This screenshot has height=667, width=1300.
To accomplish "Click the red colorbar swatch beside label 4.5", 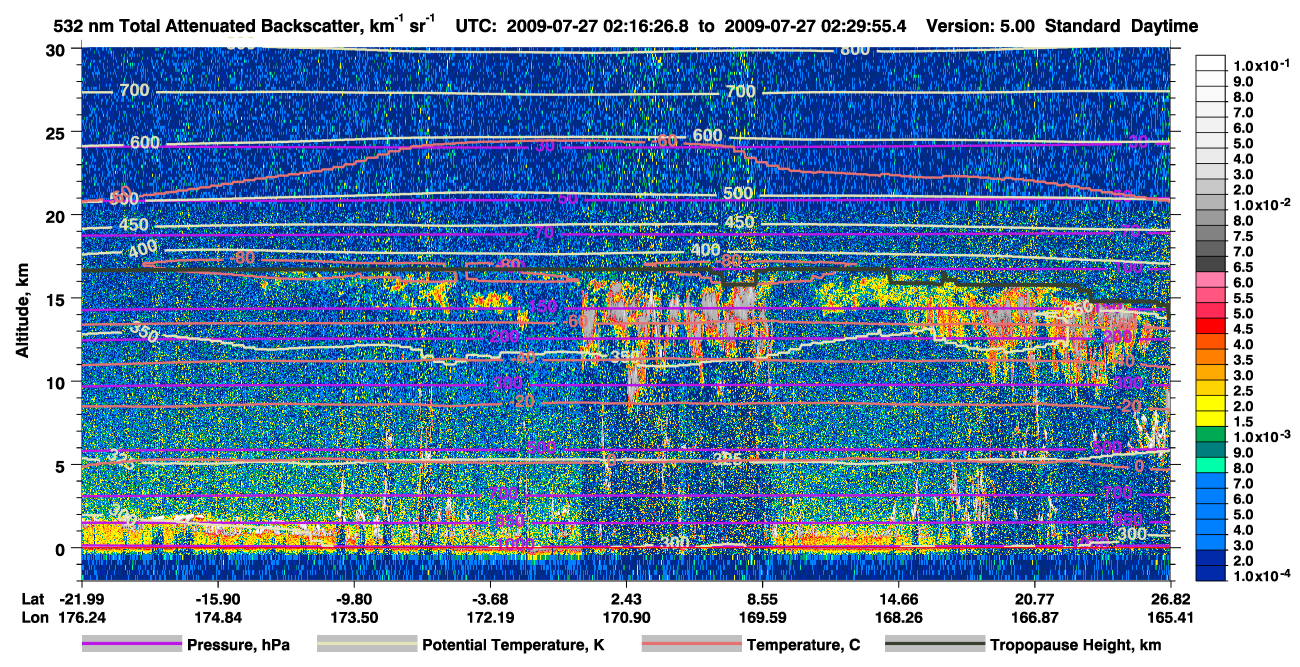I will pos(1210,325).
